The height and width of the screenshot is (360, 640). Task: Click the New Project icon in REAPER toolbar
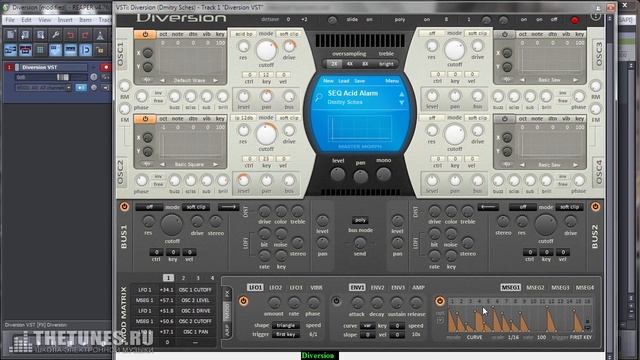[11, 35]
